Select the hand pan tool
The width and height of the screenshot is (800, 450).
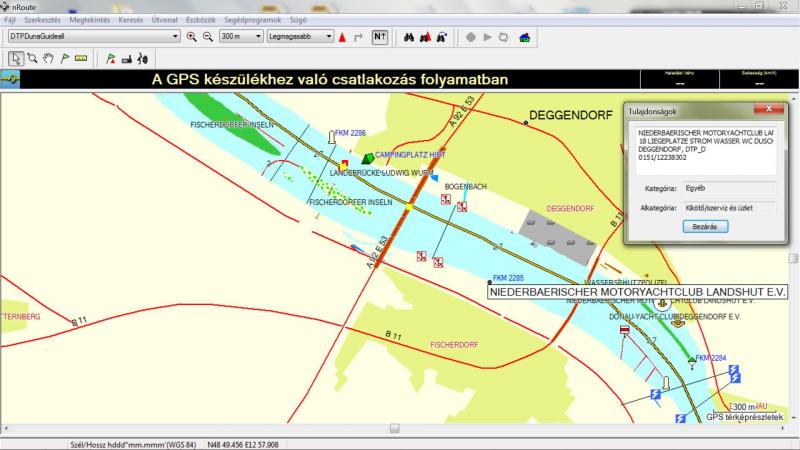48,59
